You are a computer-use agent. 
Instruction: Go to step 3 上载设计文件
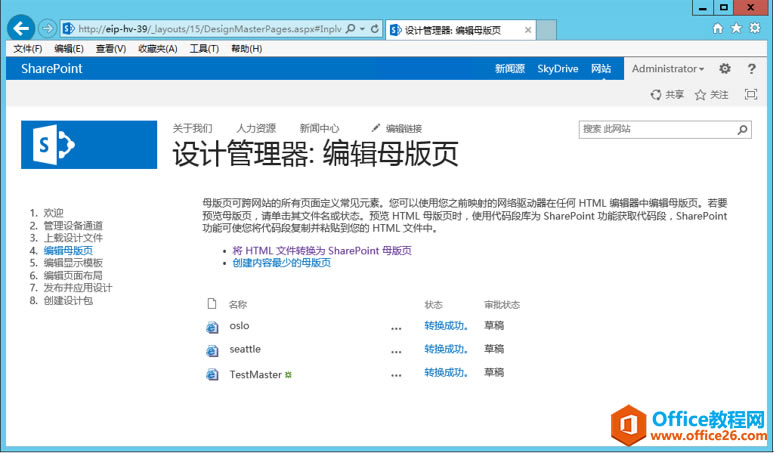click(73, 238)
